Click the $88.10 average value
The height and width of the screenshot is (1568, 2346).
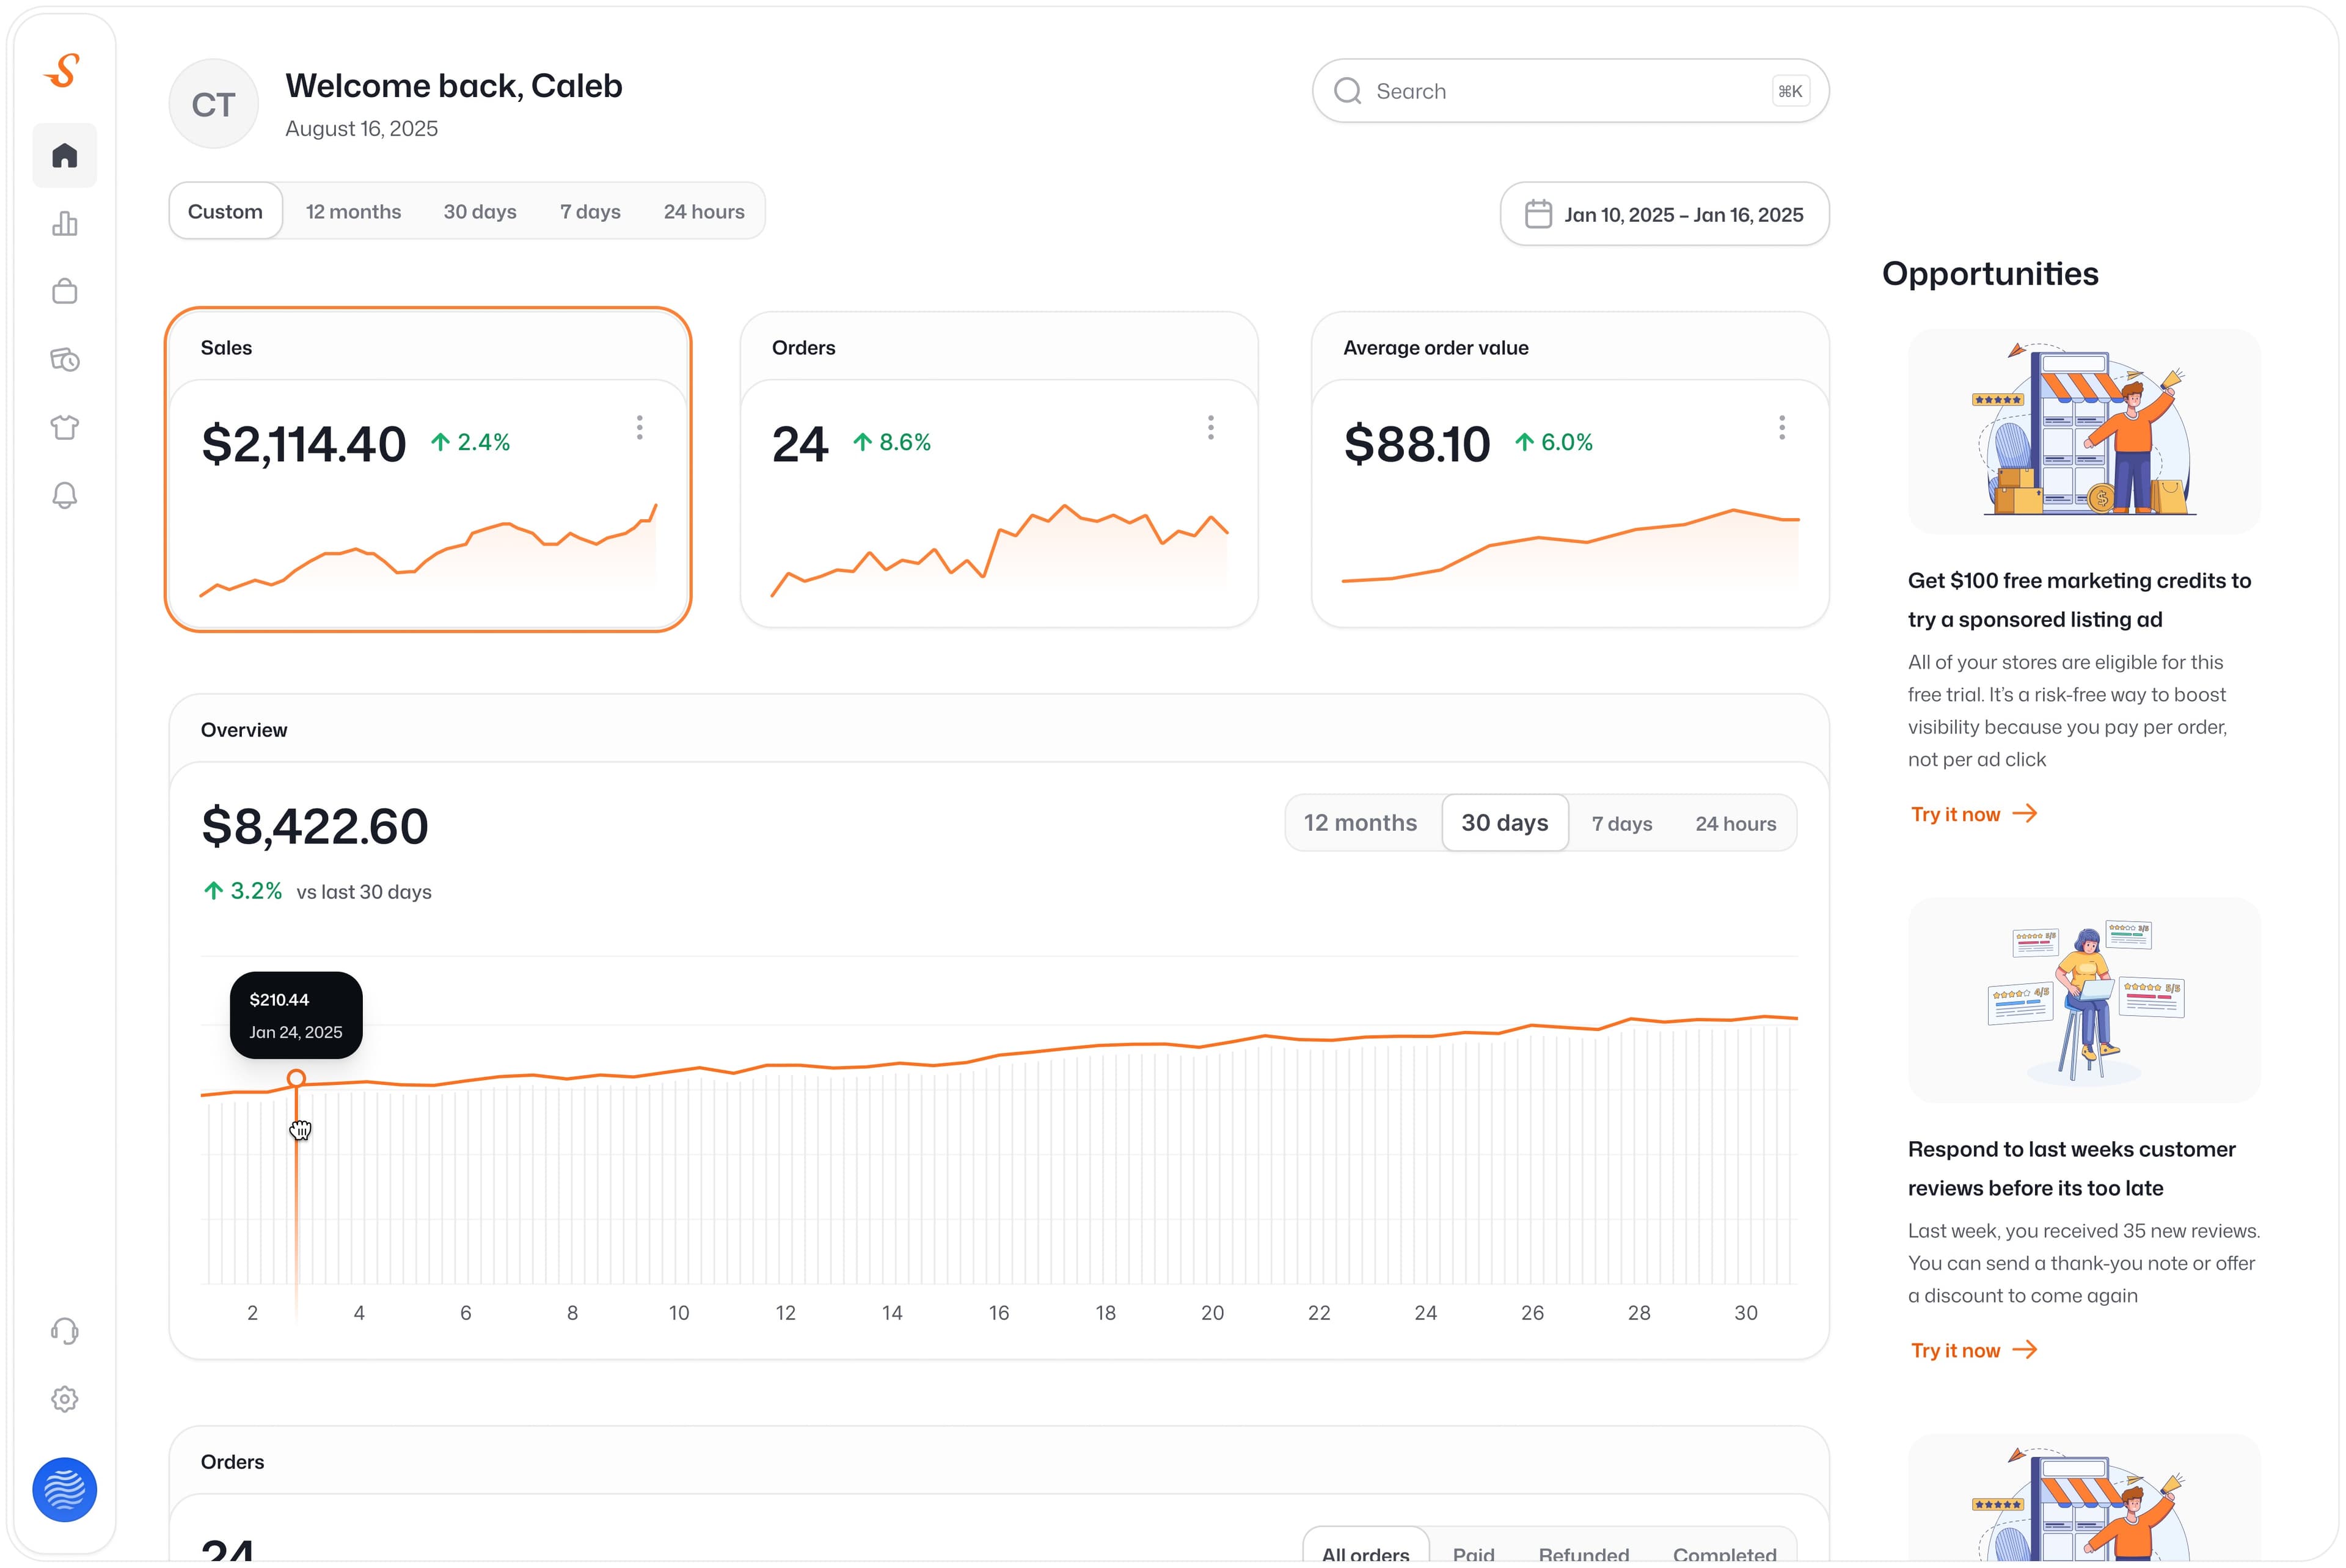[x=1417, y=444]
